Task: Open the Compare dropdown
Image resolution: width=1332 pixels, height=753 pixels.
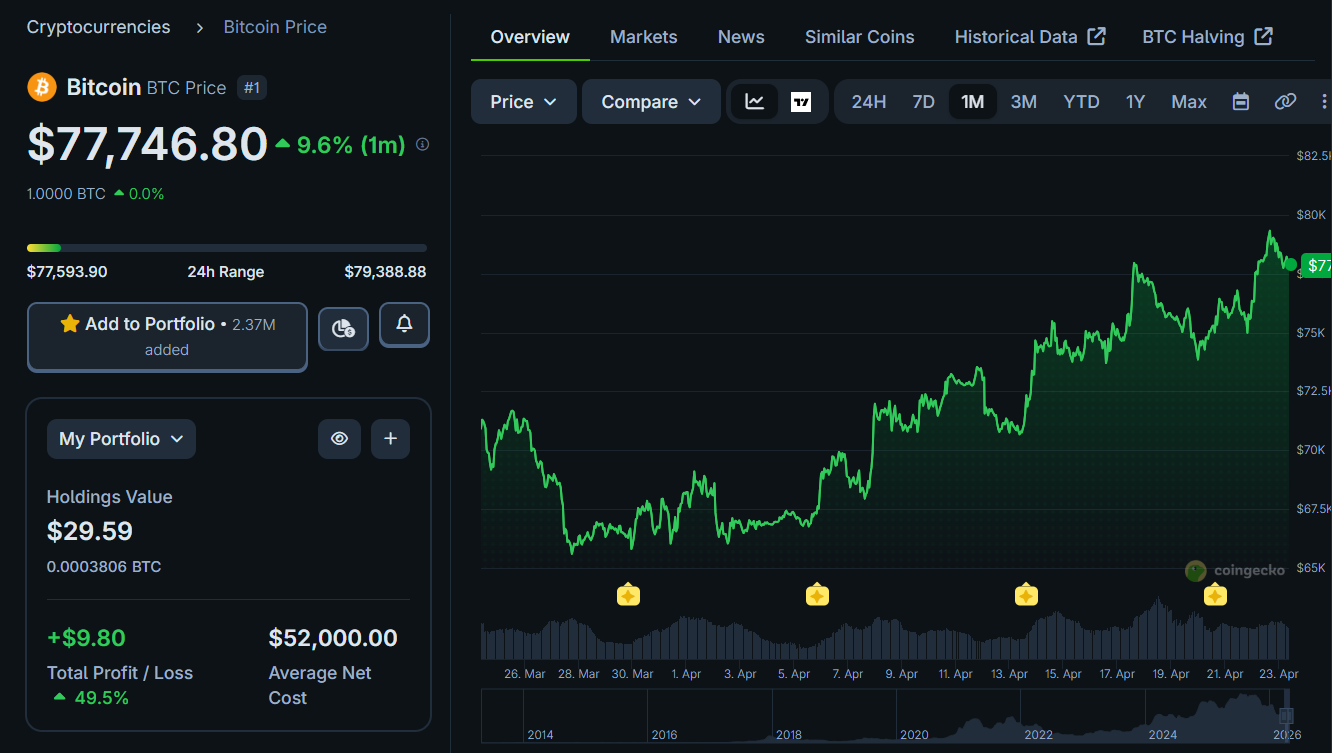Action: tap(651, 102)
